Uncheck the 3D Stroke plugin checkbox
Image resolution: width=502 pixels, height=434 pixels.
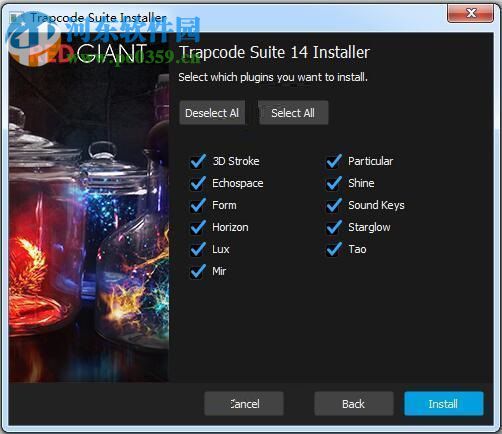pyautogui.click(x=198, y=161)
